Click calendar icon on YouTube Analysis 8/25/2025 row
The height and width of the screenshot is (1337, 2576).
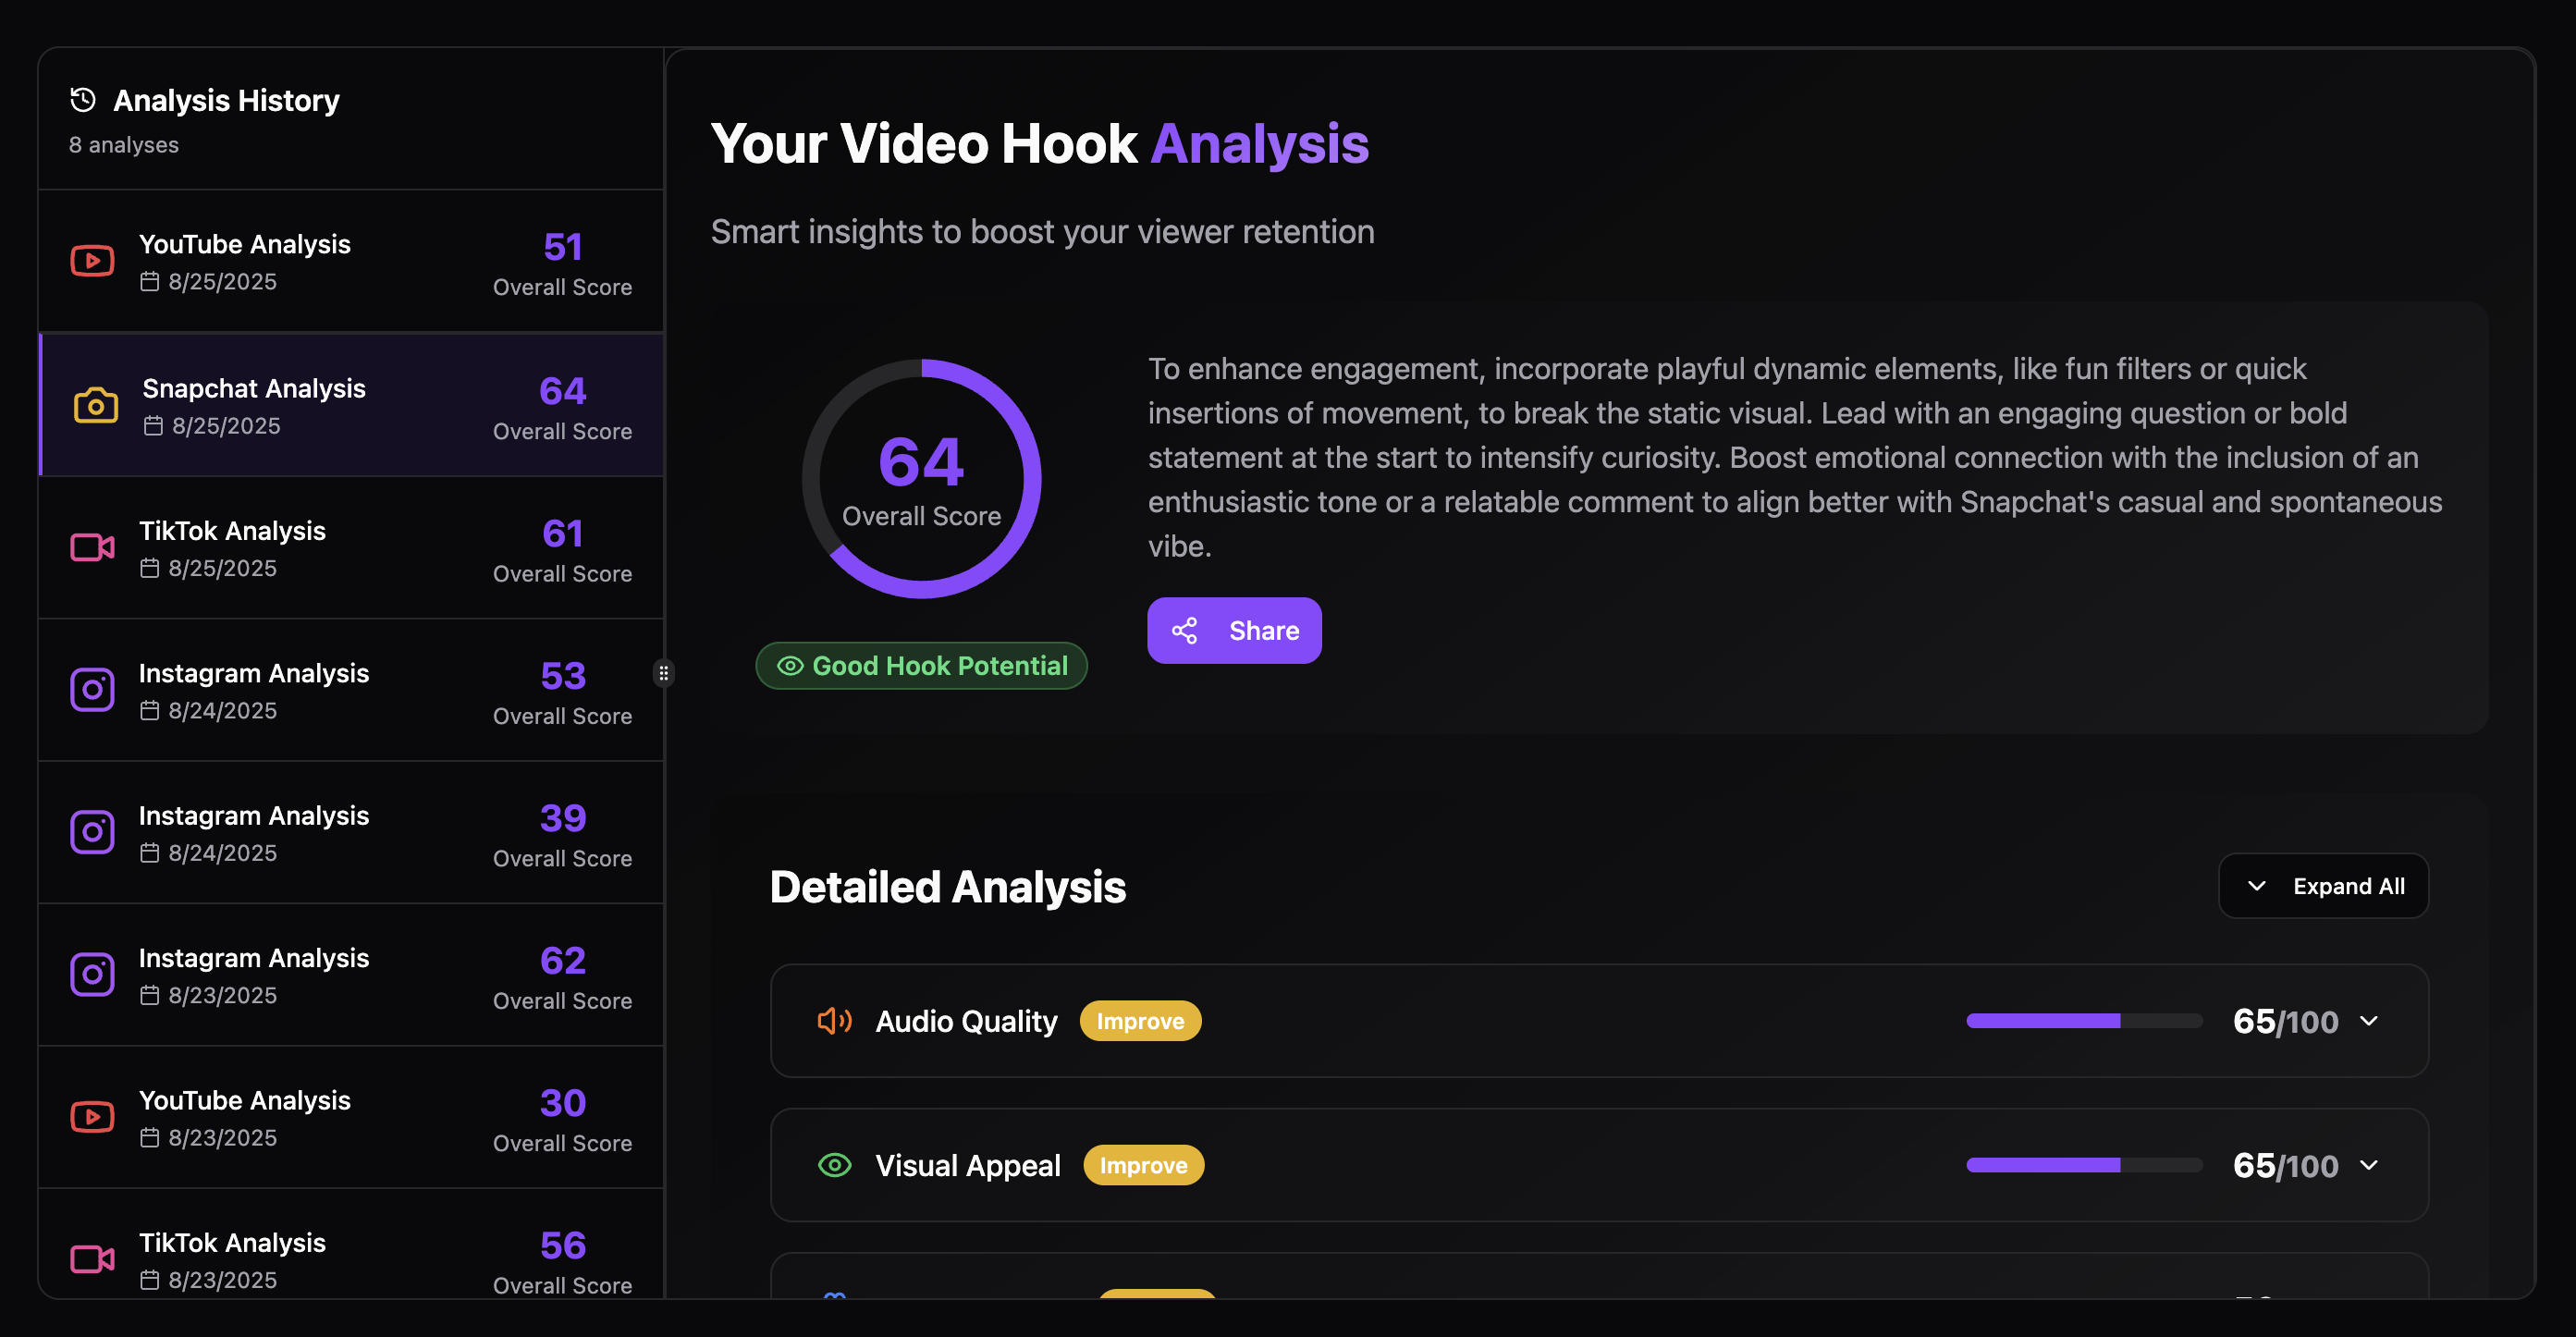pyautogui.click(x=149, y=282)
